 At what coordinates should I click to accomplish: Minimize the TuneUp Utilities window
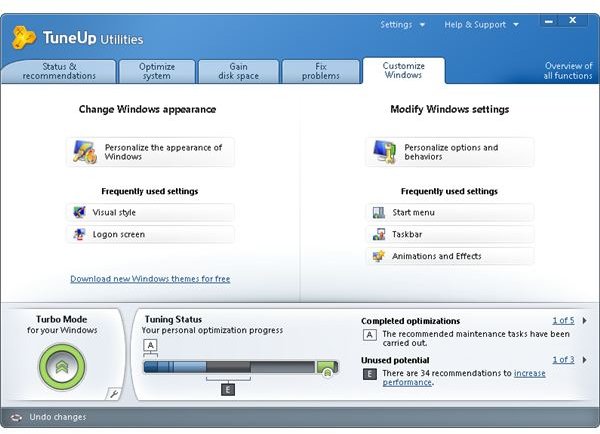(x=549, y=21)
